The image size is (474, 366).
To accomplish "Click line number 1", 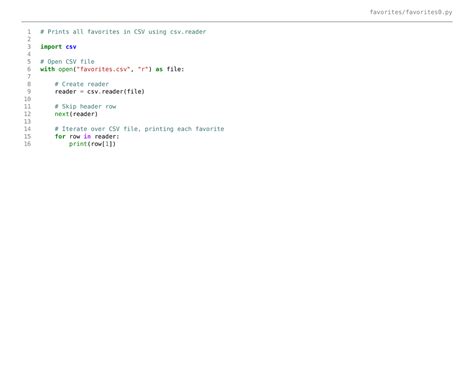I will [29, 32].
